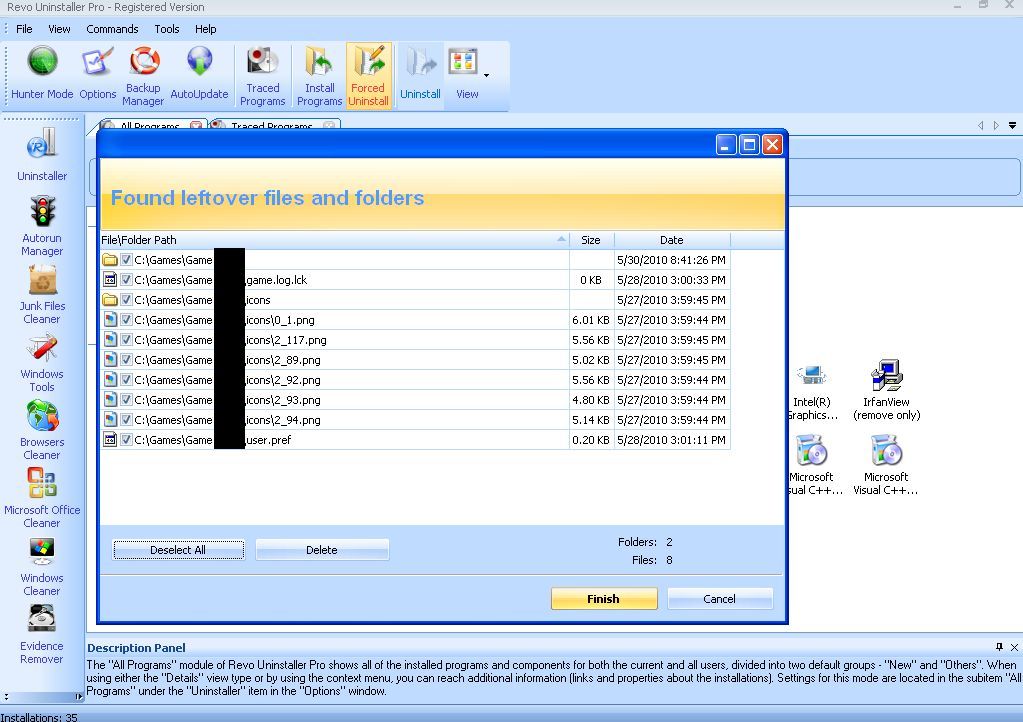Click Finish to complete the uninstall
This screenshot has width=1023, height=722.
point(603,598)
